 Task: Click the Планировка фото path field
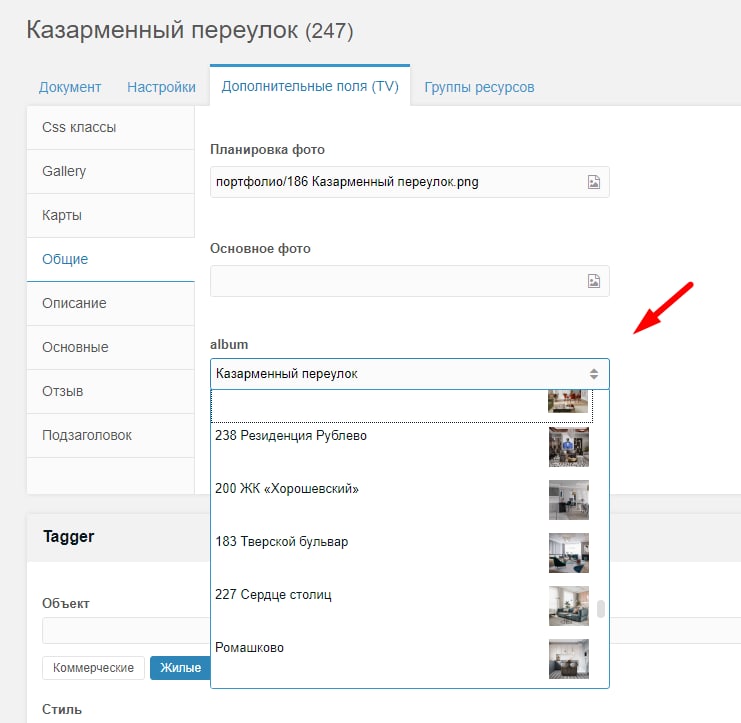[x=410, y=182]
